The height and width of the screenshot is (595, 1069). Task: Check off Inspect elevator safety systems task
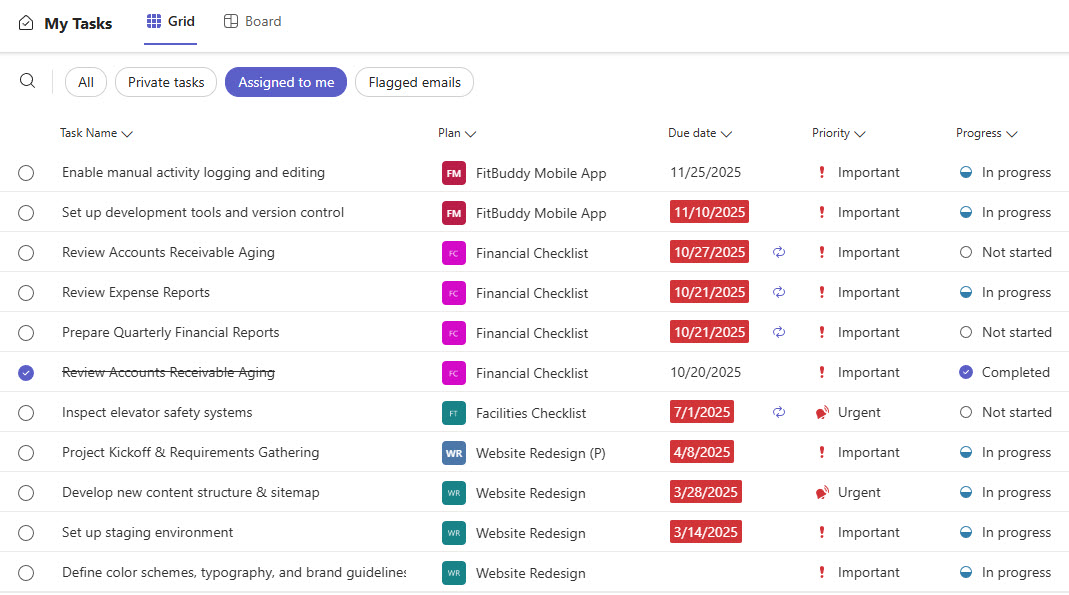26,413
